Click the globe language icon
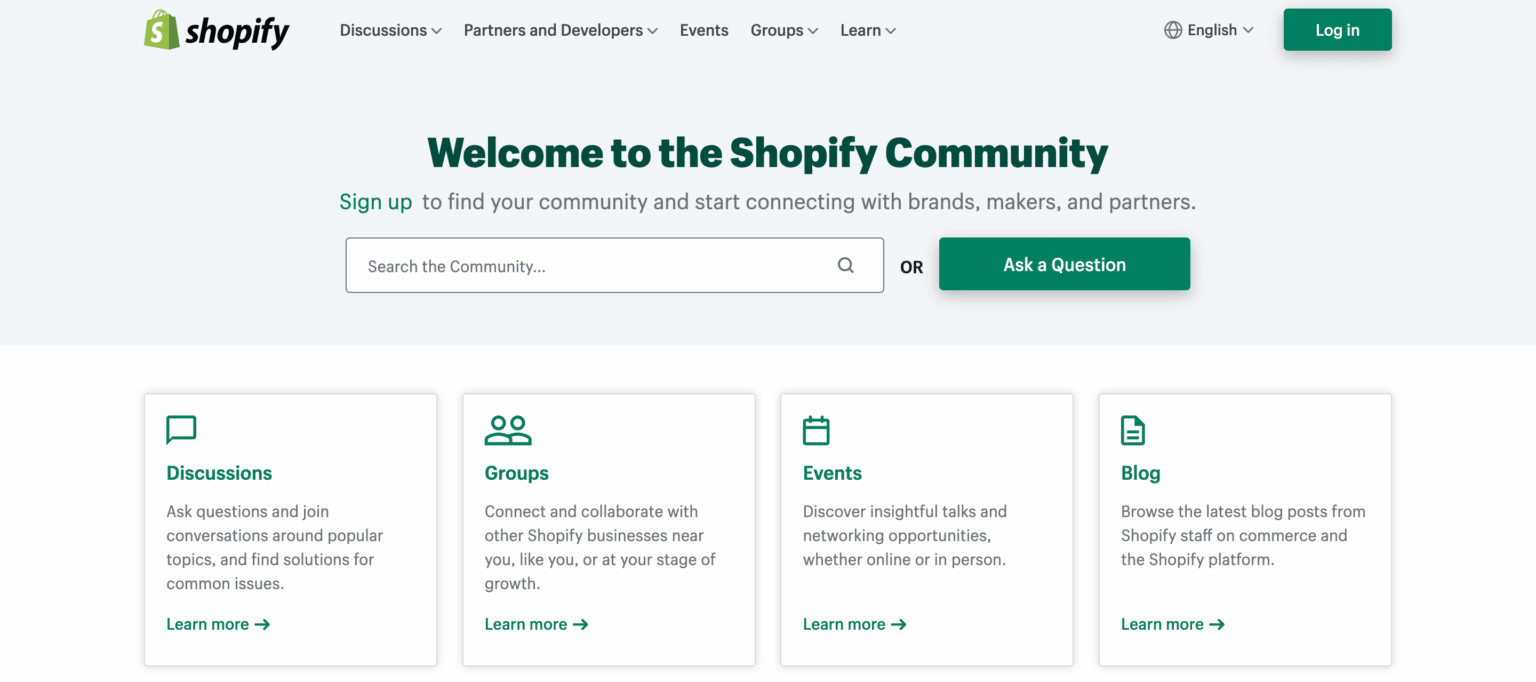This screenshot has width=1536, height=682. [x=1173, y=30]
